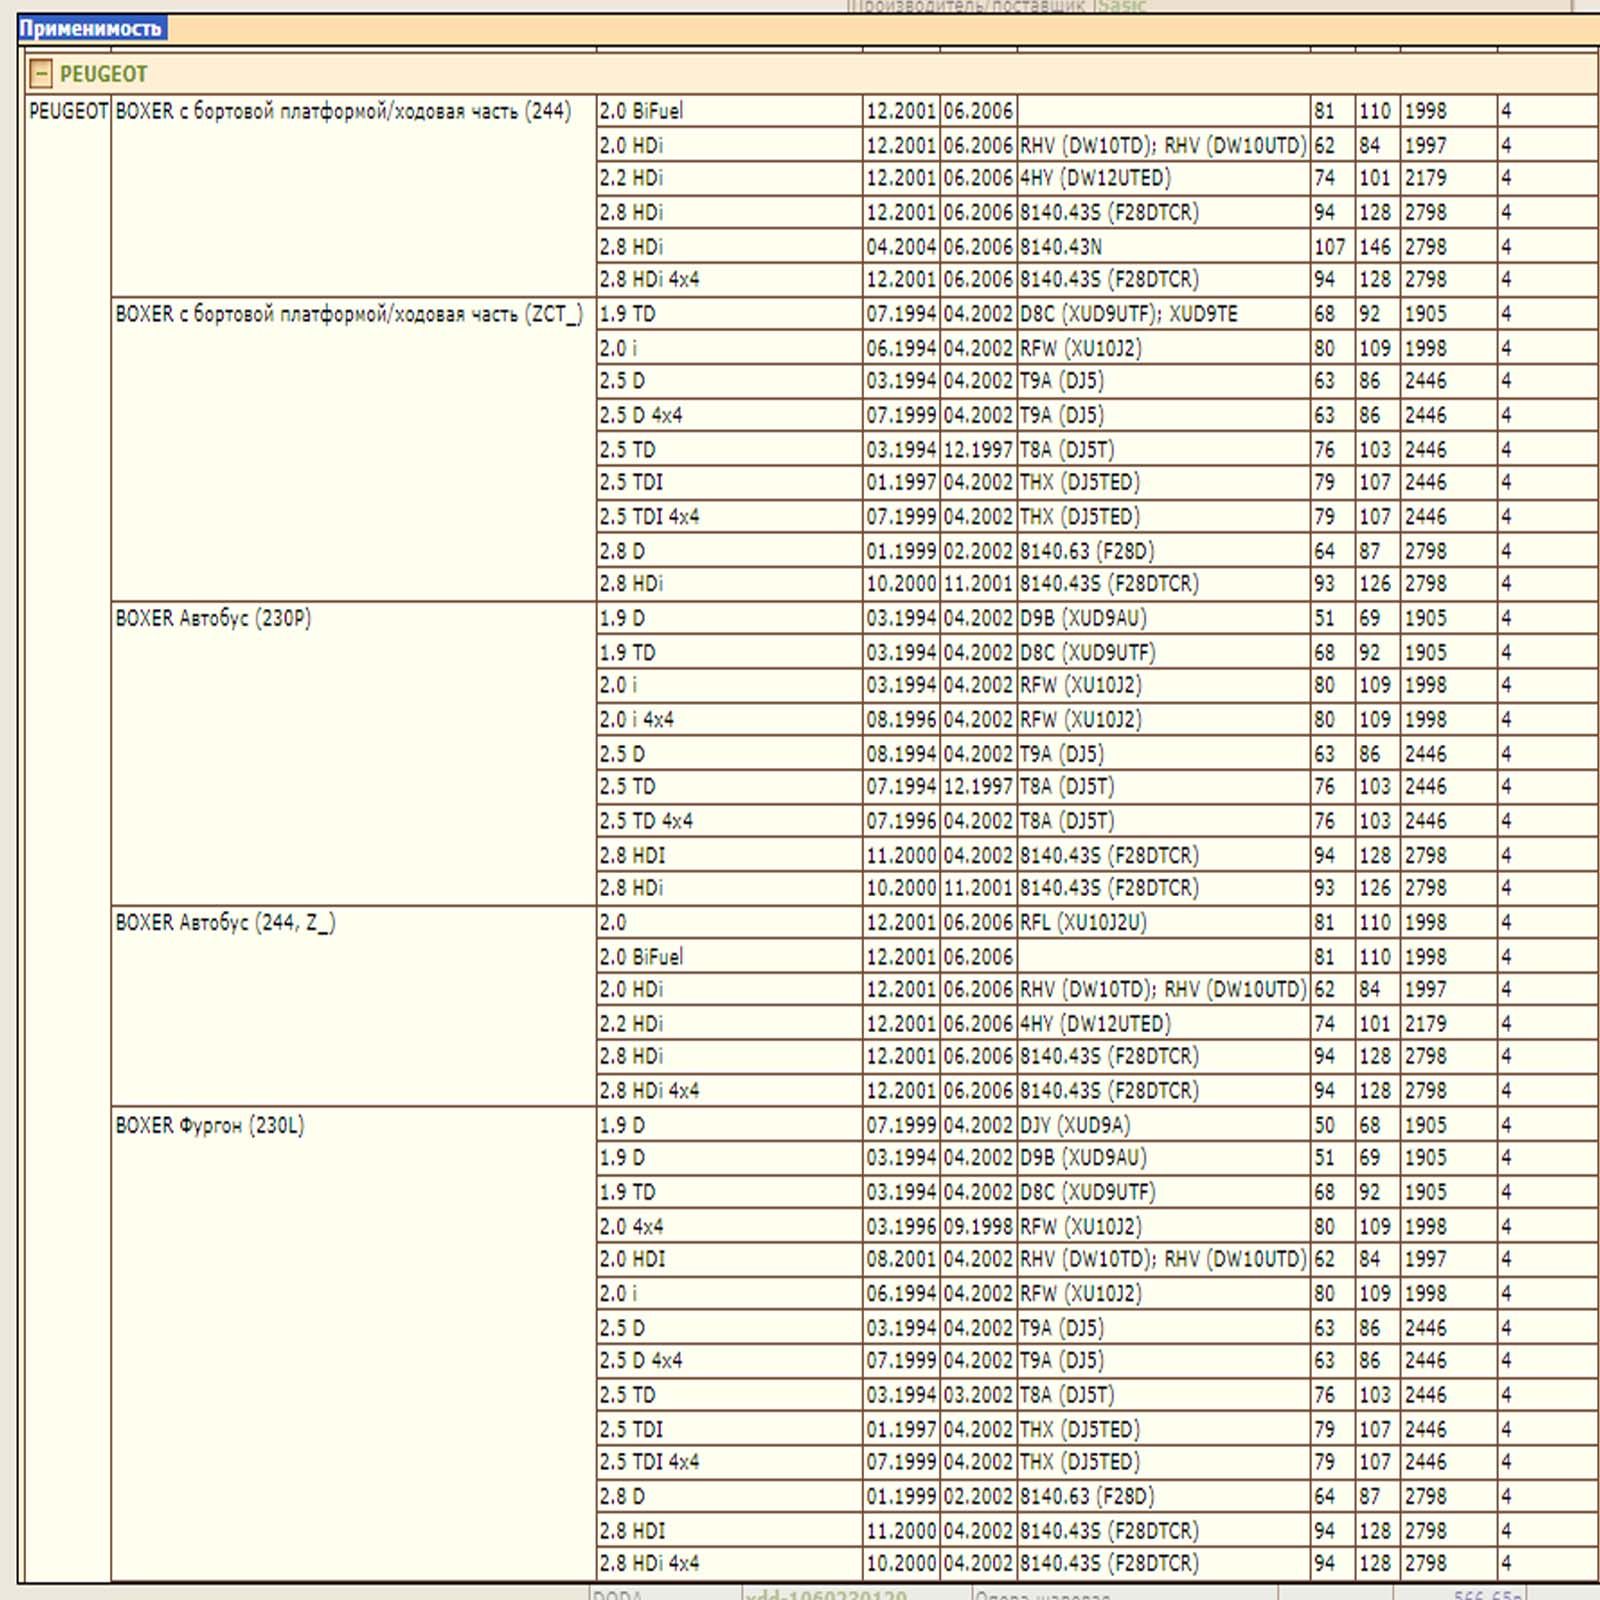The image size is (1600, 1600).
Task: Click the 03.1996 start date cell
Action: [901, 1226]
